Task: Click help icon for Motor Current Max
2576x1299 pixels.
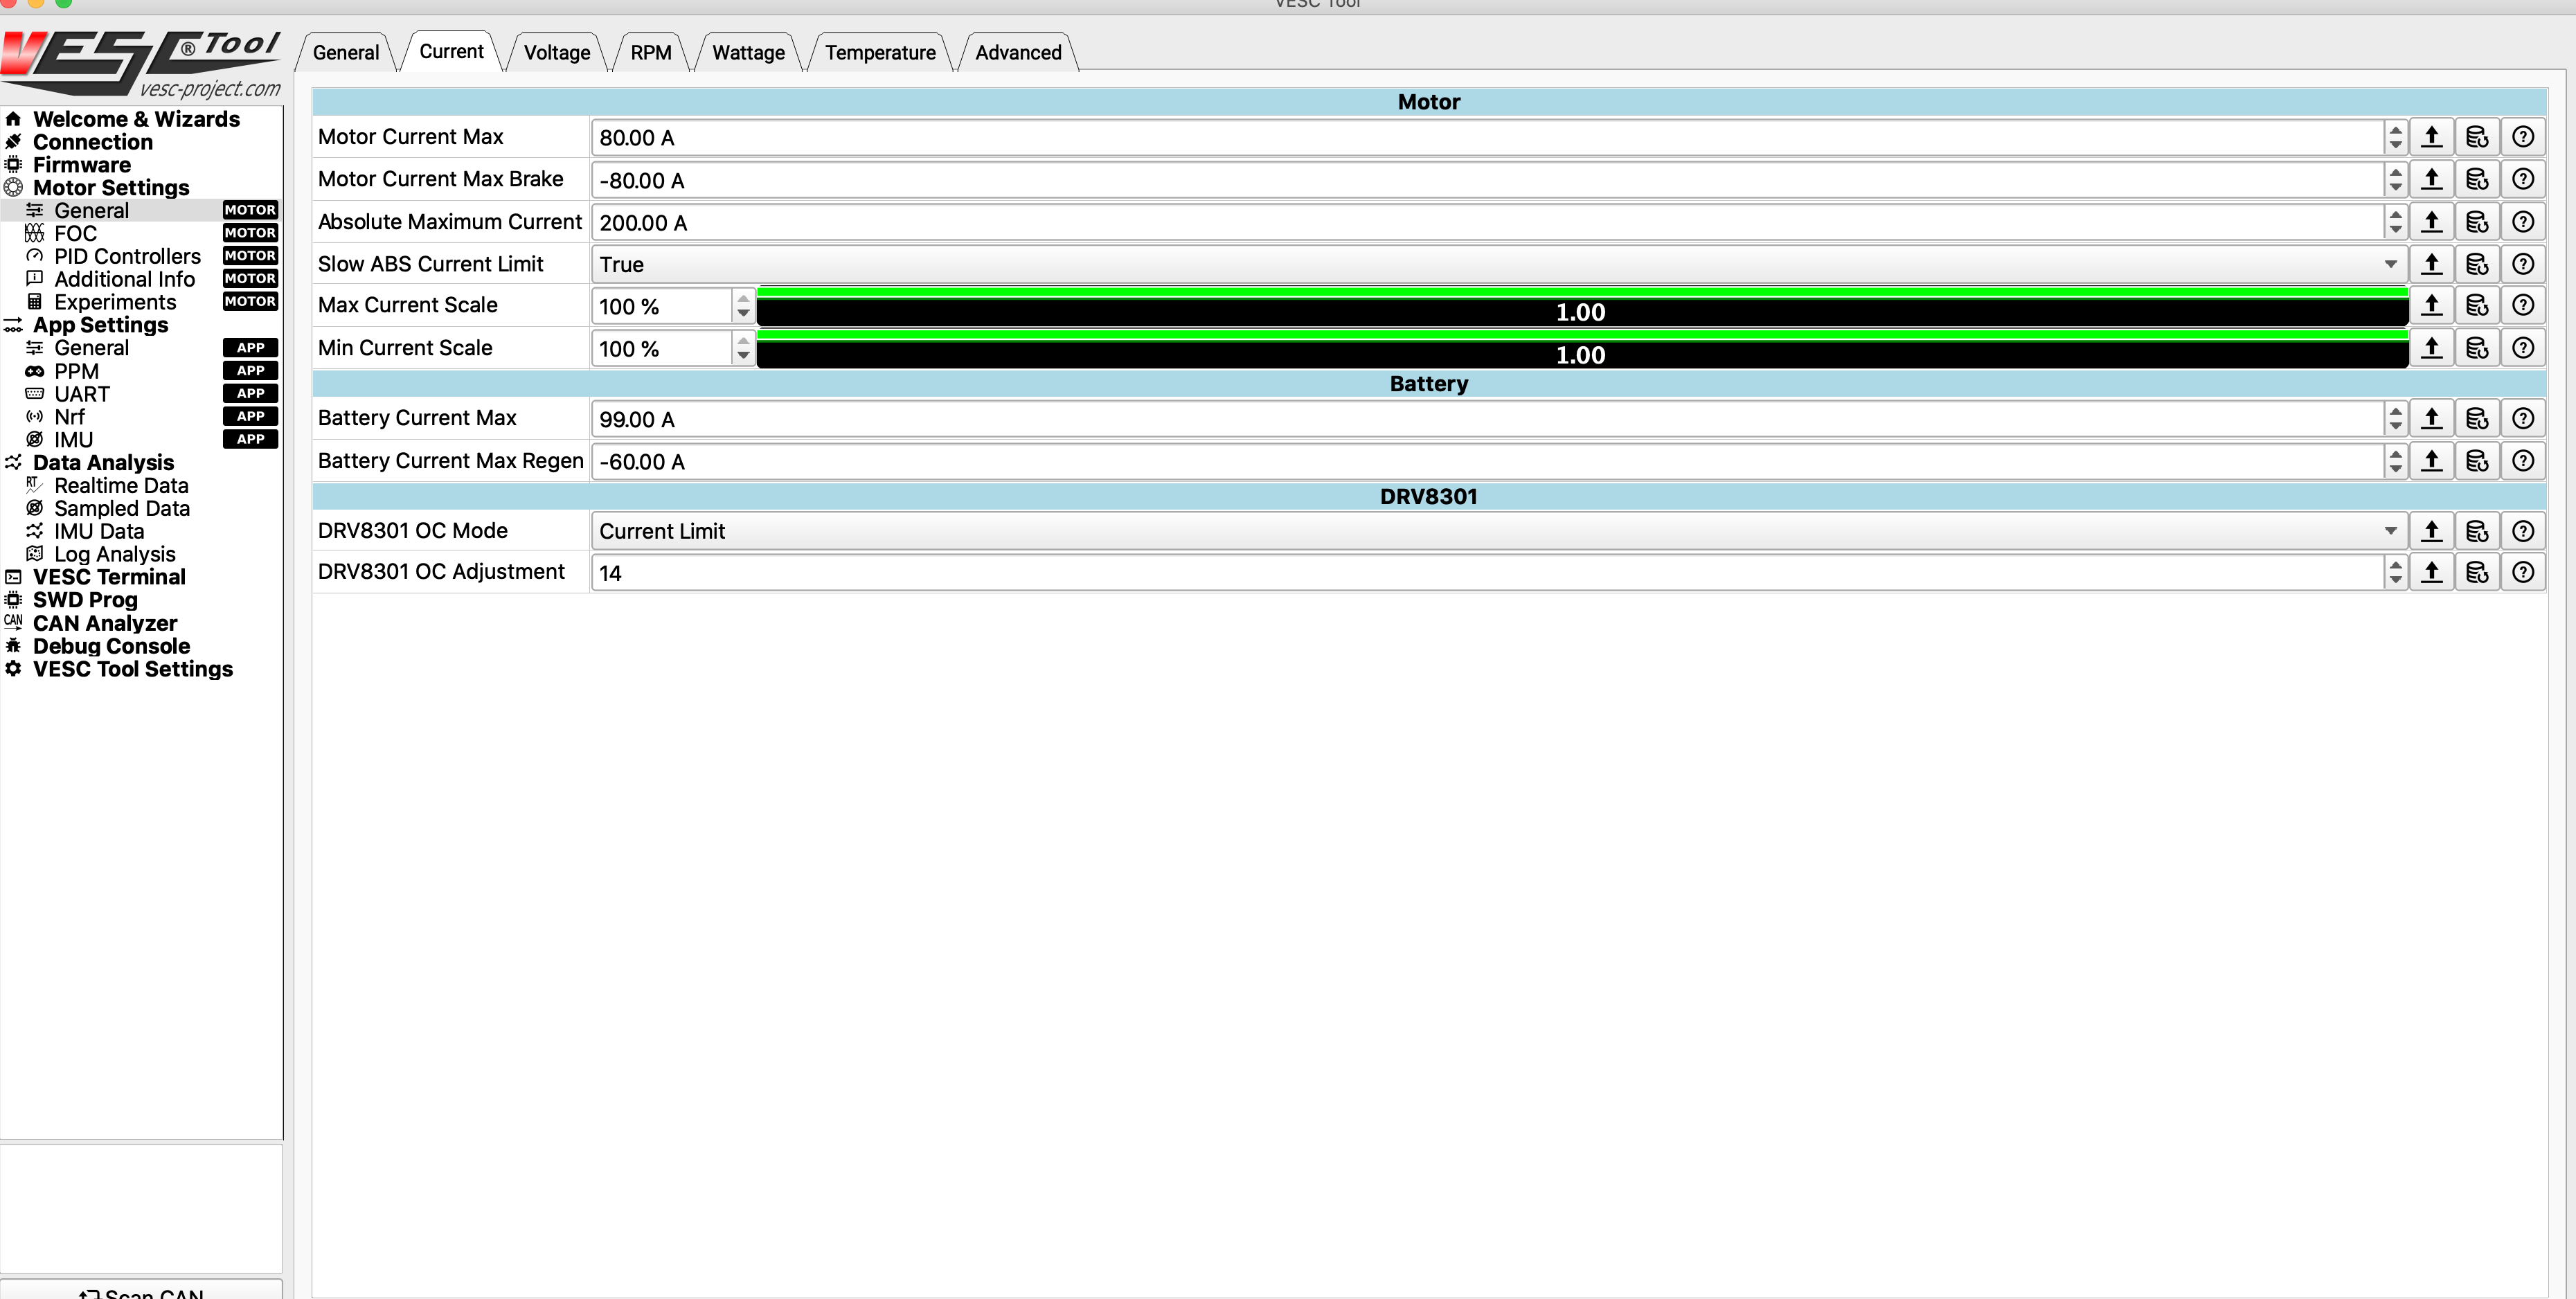Action: [2523, 137]
